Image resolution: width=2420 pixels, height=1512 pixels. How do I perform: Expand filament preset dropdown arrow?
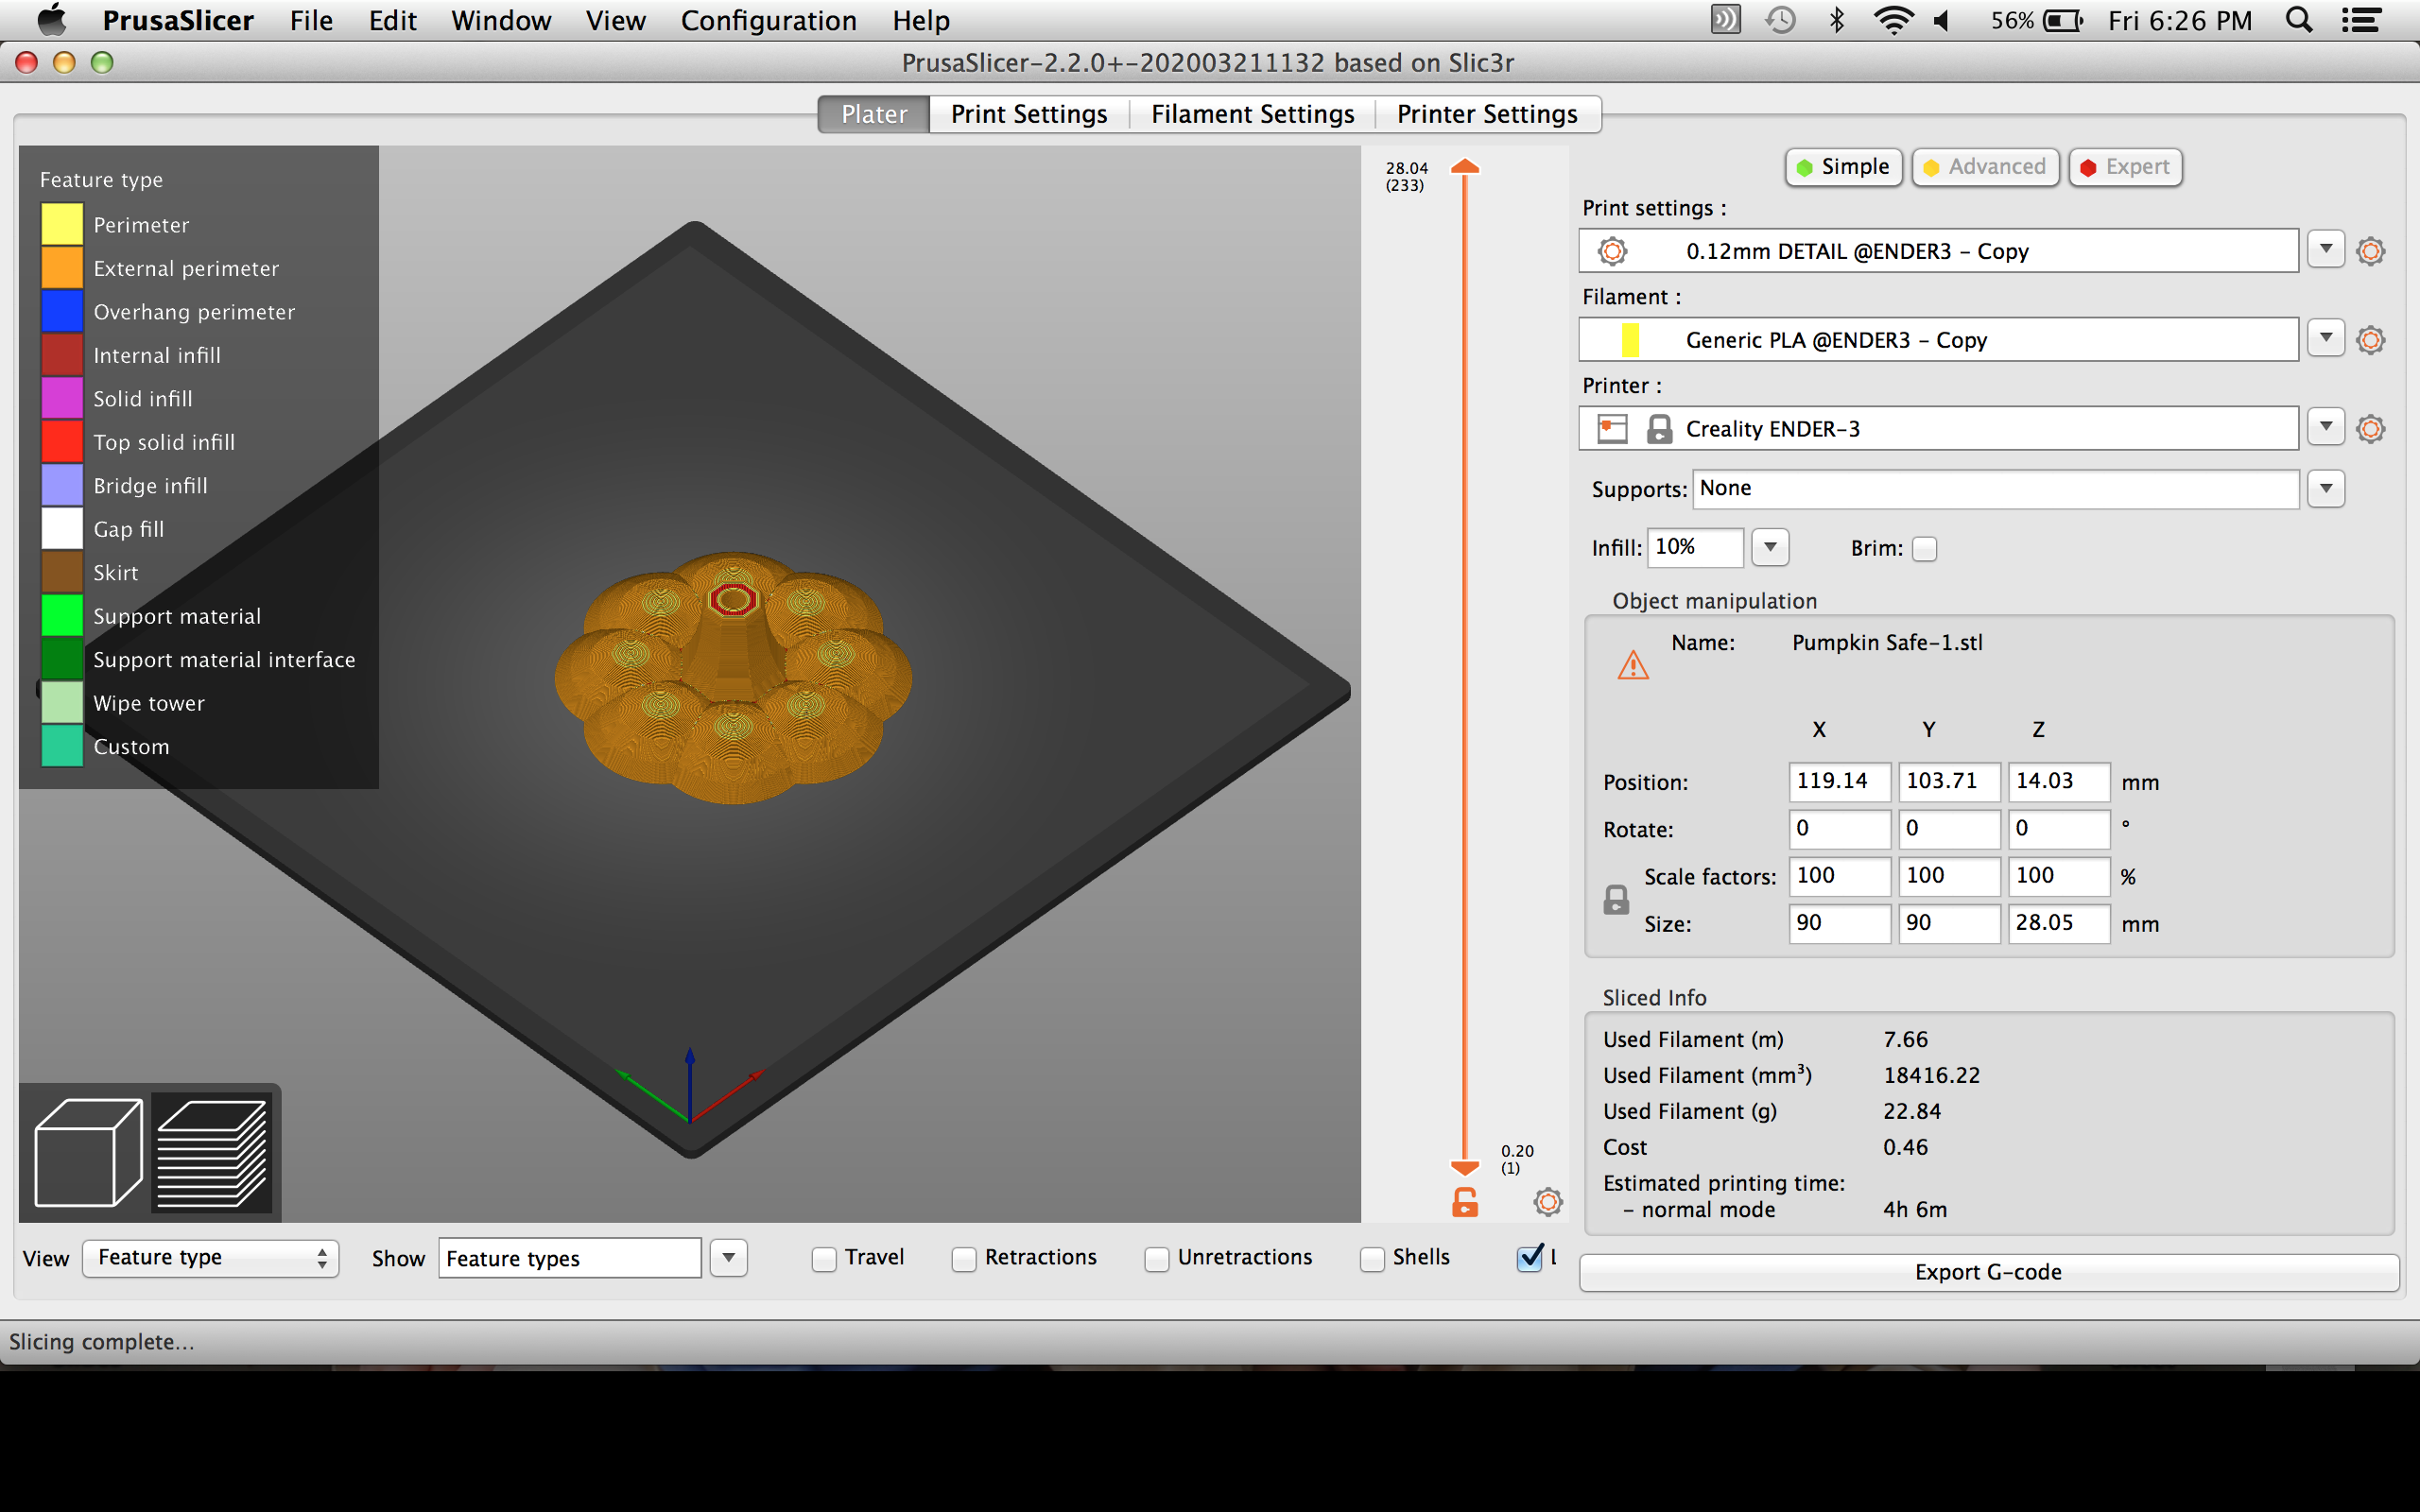[x=2326, y=338]
